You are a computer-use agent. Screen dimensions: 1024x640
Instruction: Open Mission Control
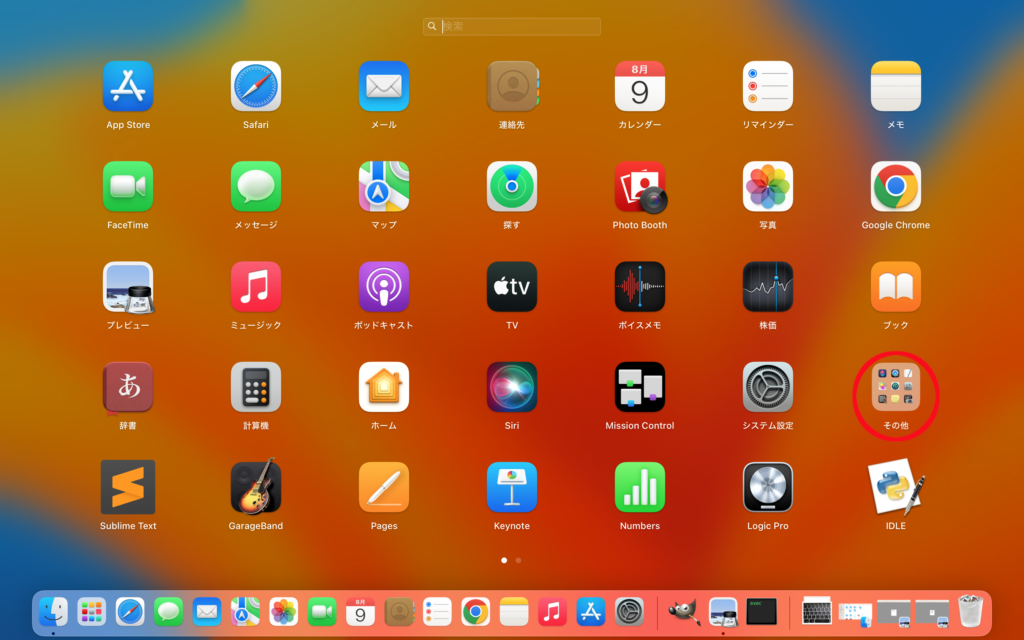(640, 387)
